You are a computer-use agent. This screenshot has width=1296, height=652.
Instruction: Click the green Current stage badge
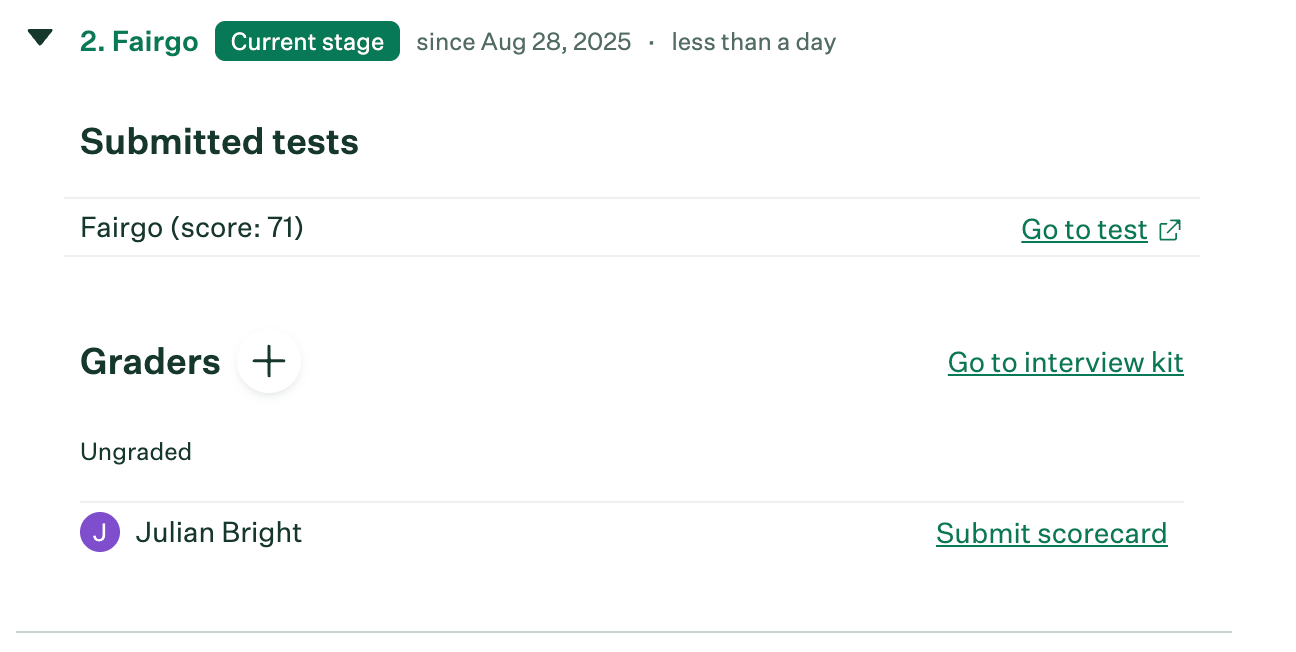[307, 42]
